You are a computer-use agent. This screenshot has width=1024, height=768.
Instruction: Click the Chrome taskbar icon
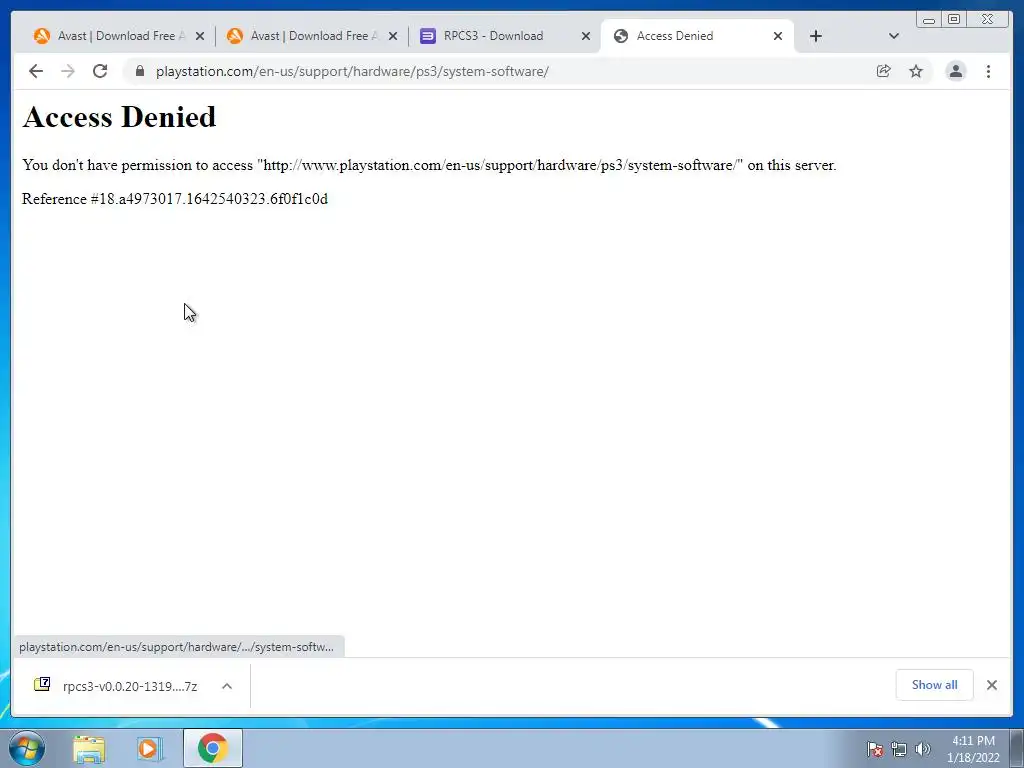click(212, 748)
